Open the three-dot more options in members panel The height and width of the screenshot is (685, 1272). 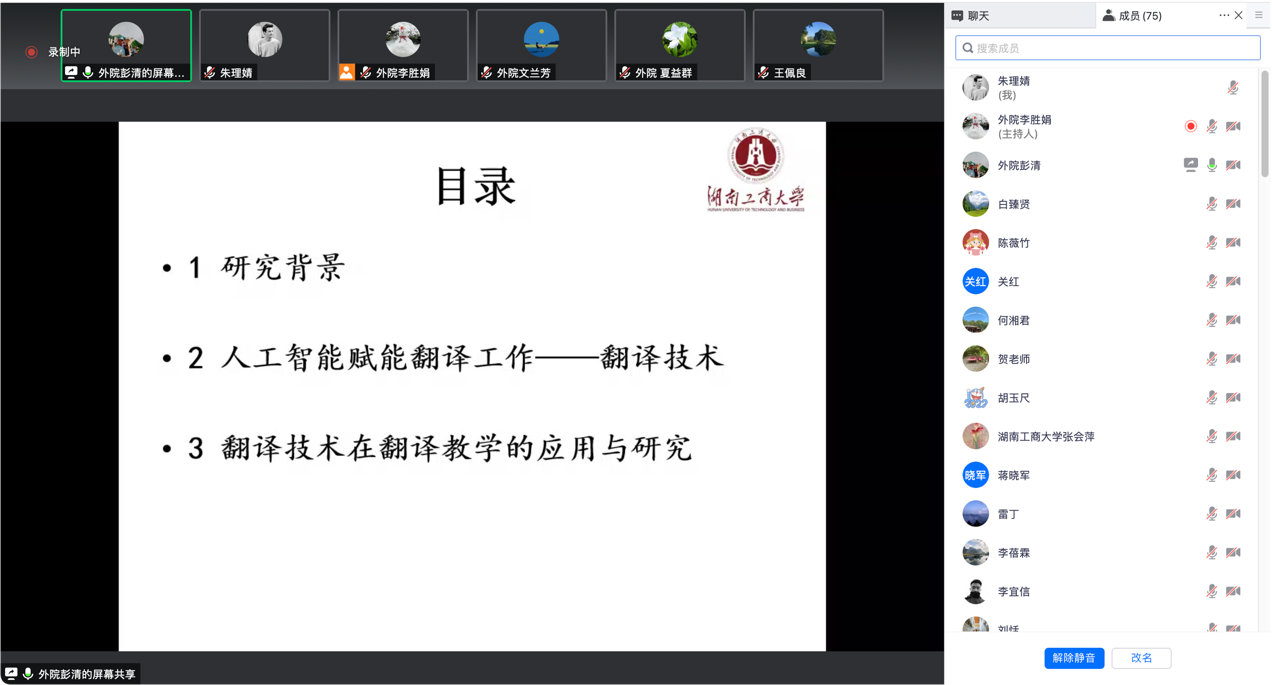point(1223,15)
